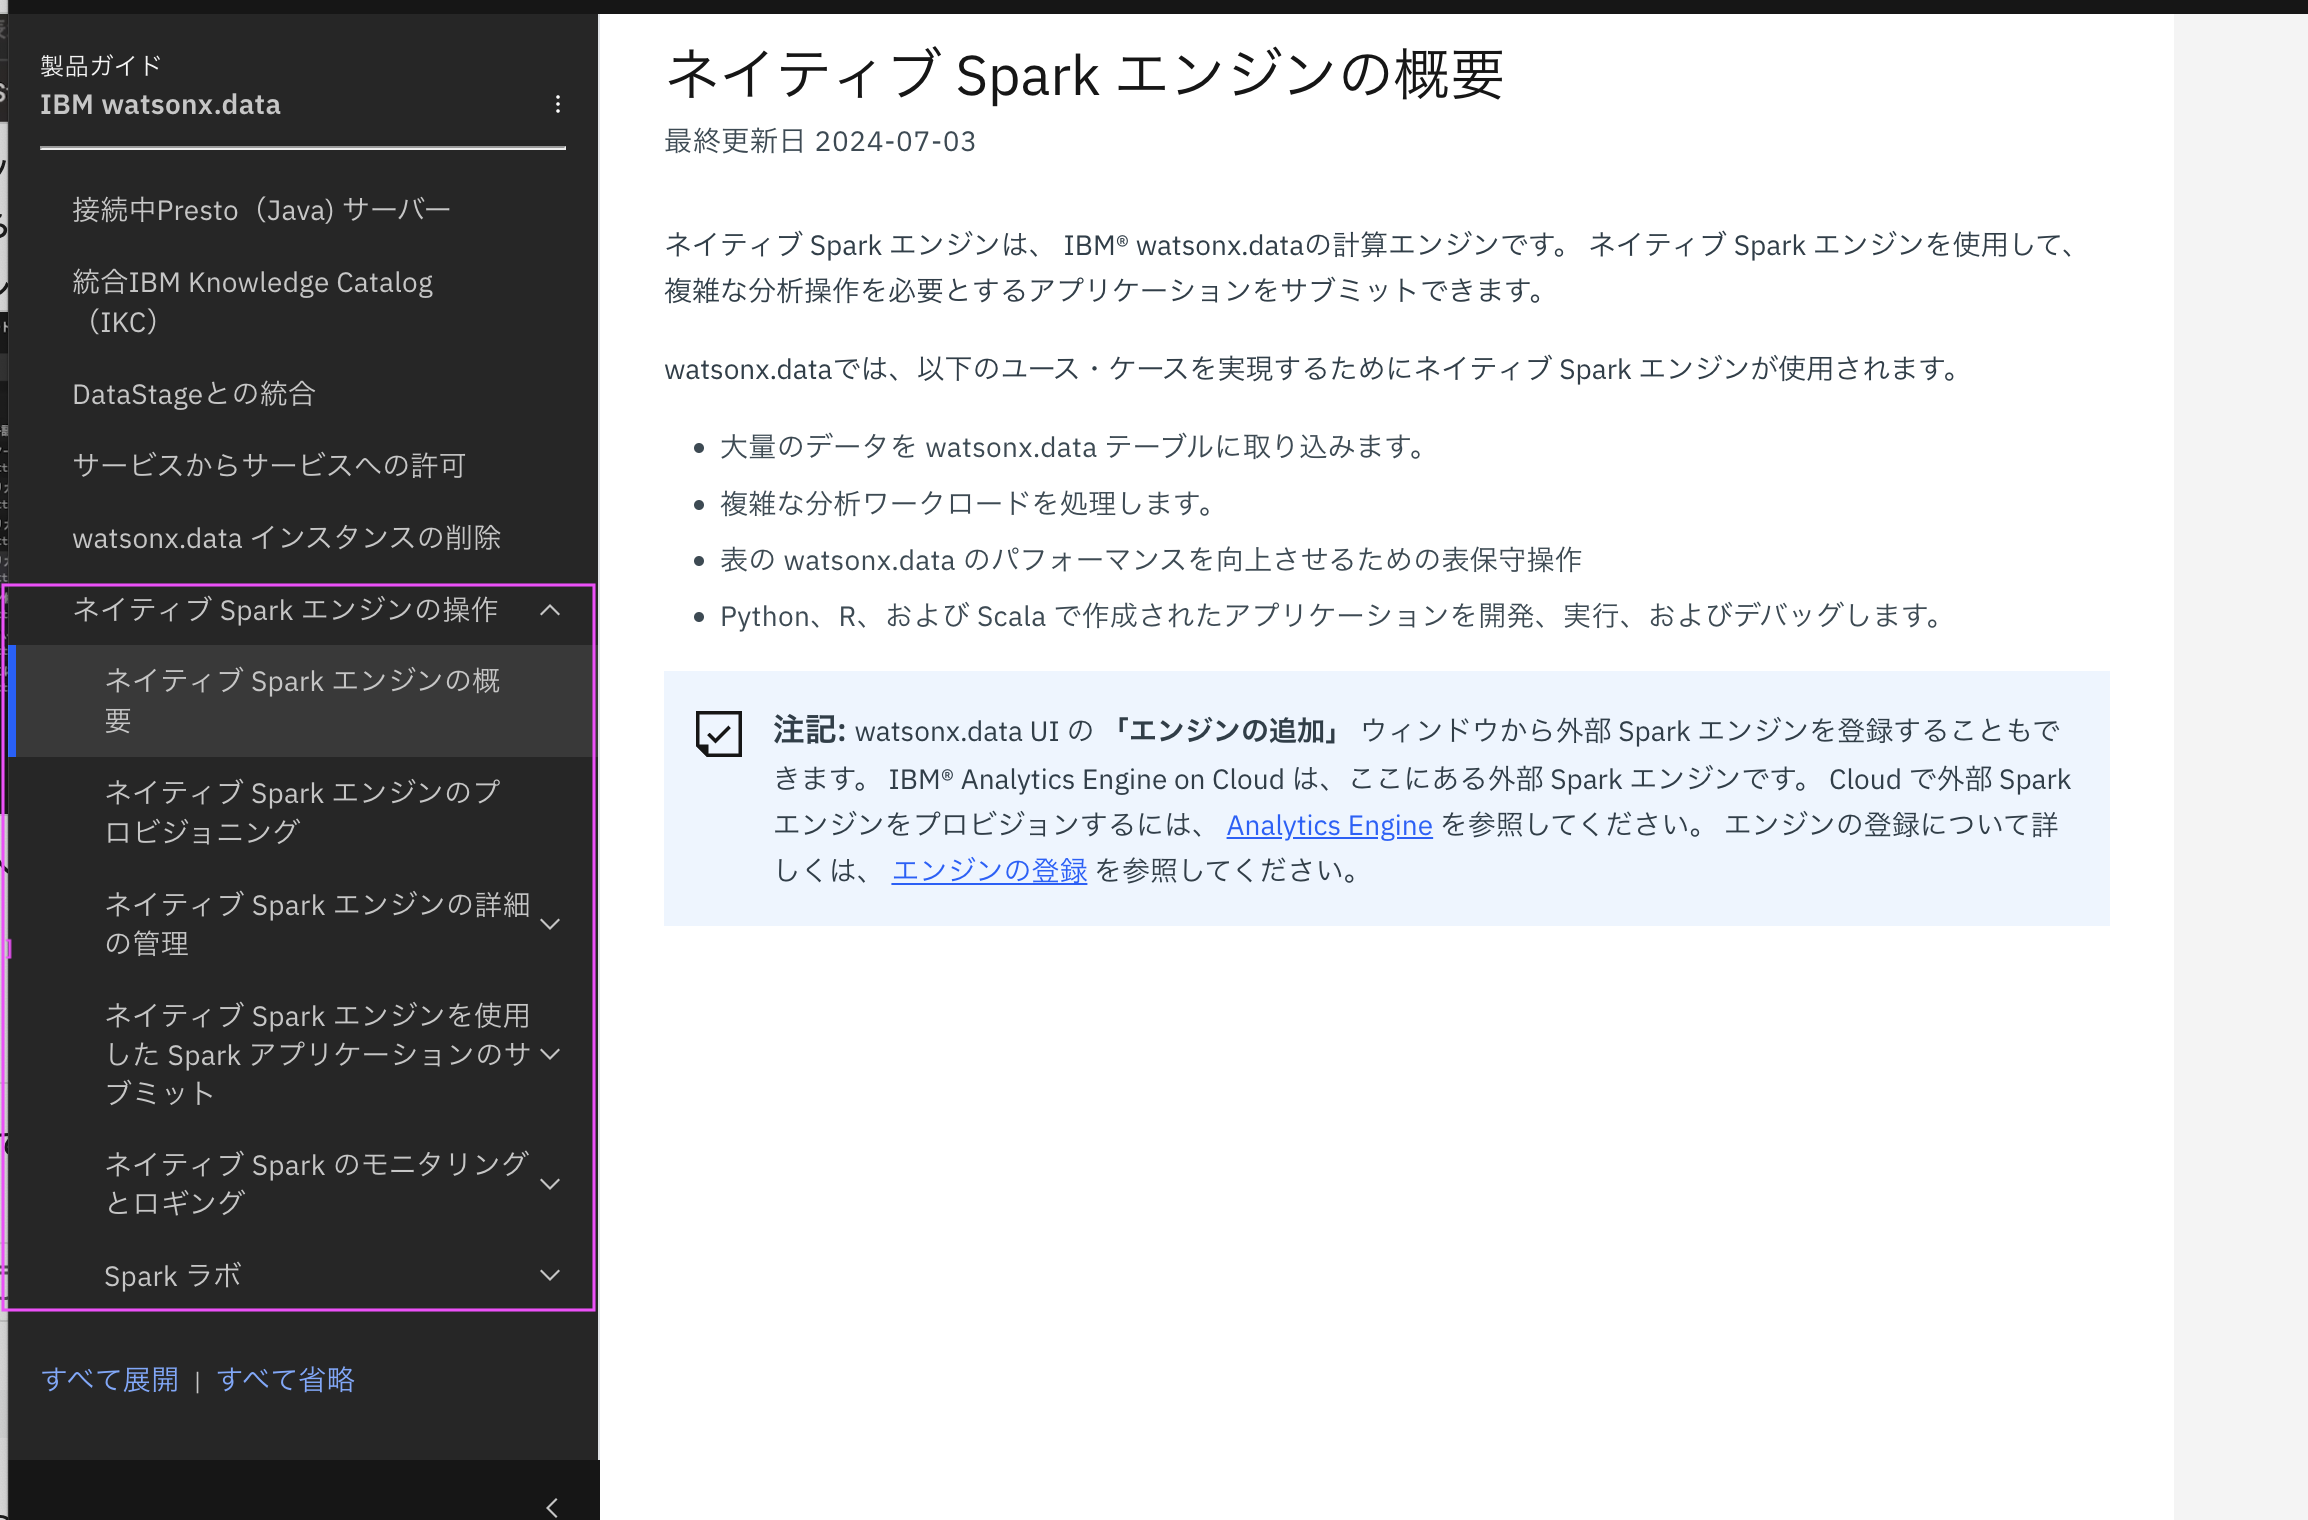
Task: Click すべて省略 to collapse all
Action: (286, 1380)
